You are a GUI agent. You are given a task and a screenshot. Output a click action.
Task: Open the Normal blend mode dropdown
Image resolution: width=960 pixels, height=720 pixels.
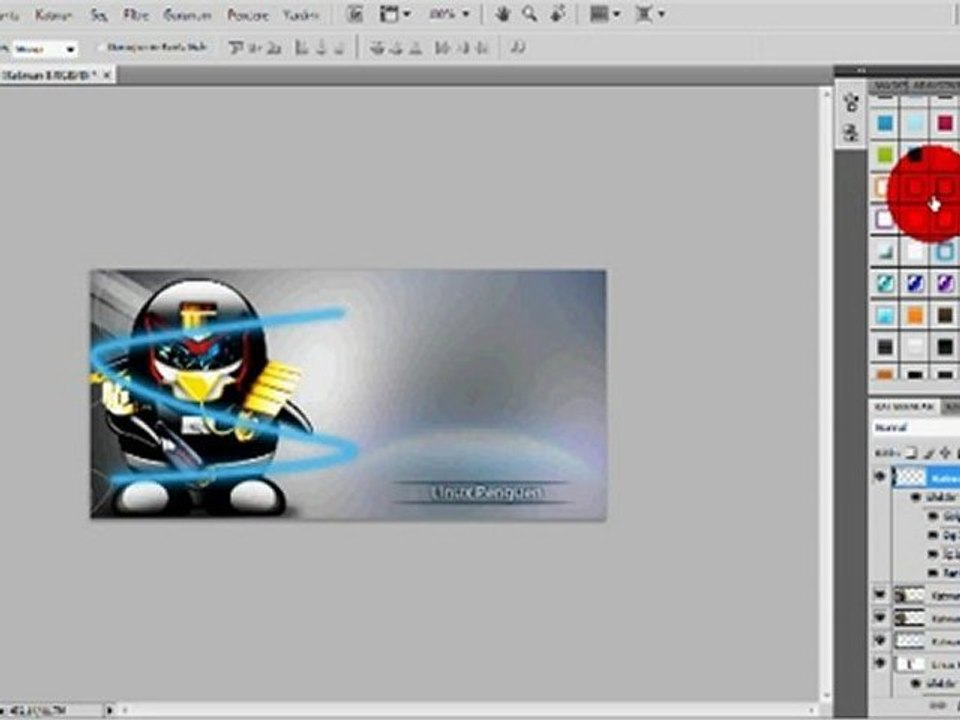(x=916, y=427)
